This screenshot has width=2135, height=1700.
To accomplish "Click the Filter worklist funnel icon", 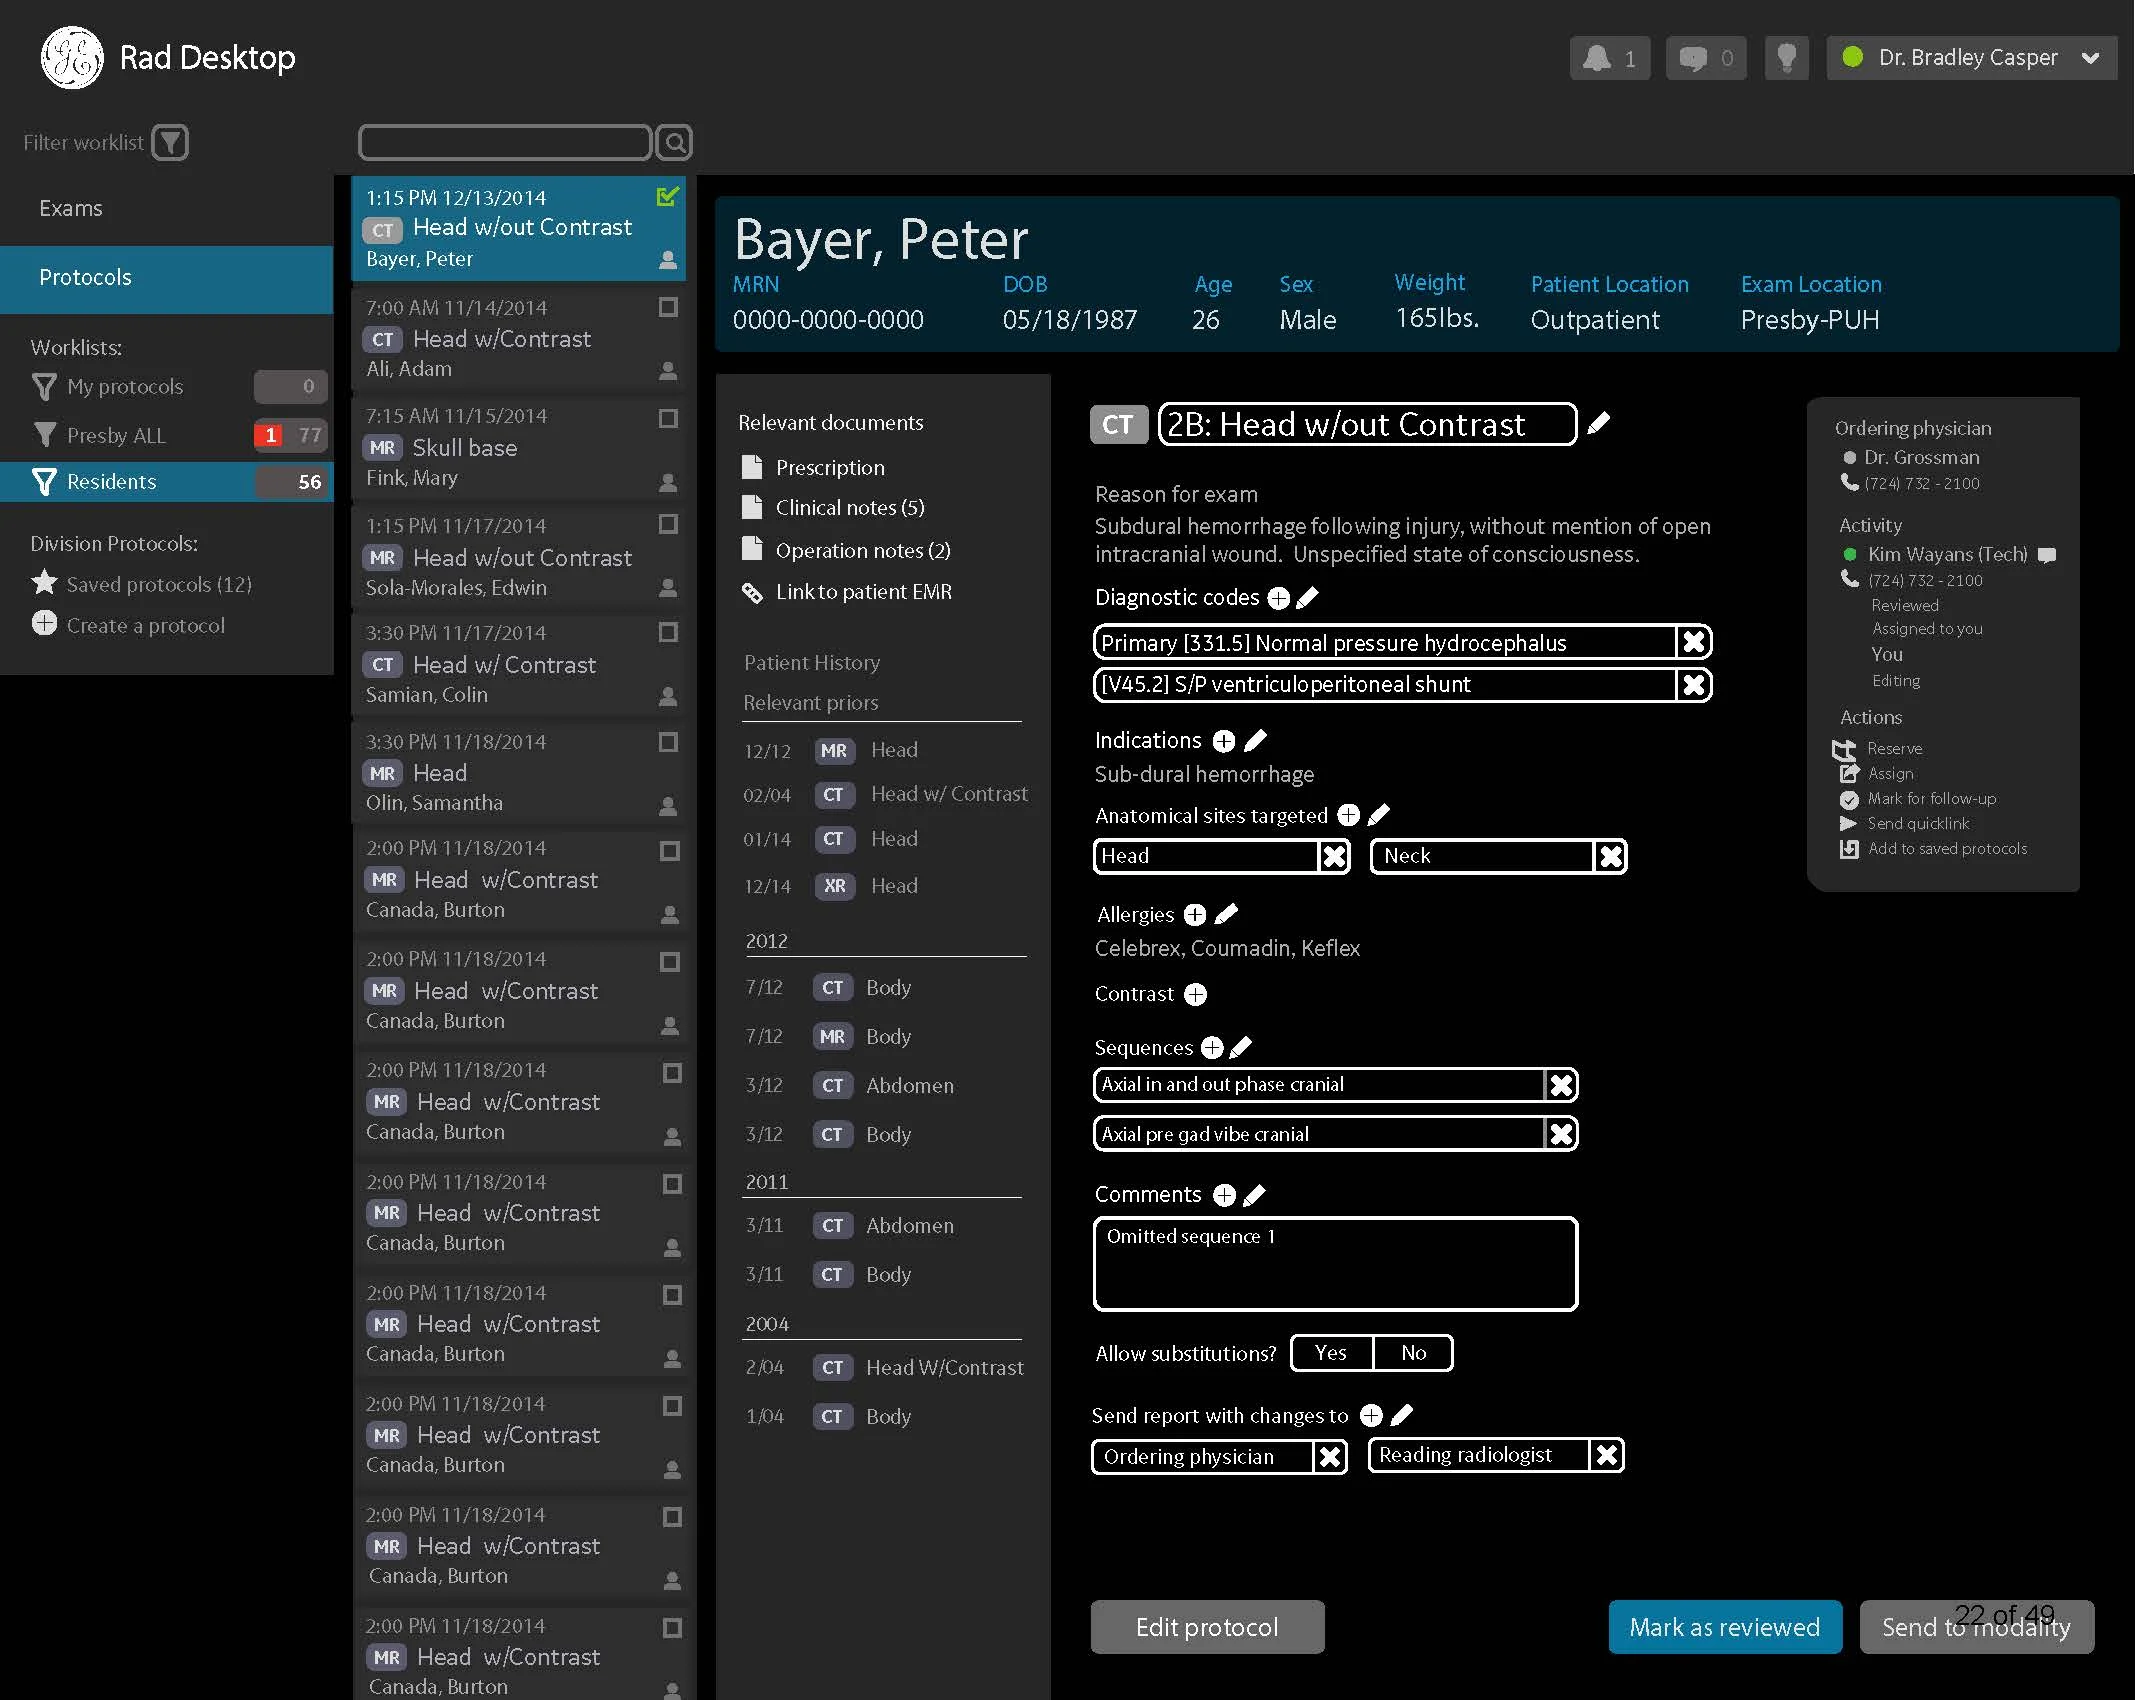I will (x=170, y=142).
